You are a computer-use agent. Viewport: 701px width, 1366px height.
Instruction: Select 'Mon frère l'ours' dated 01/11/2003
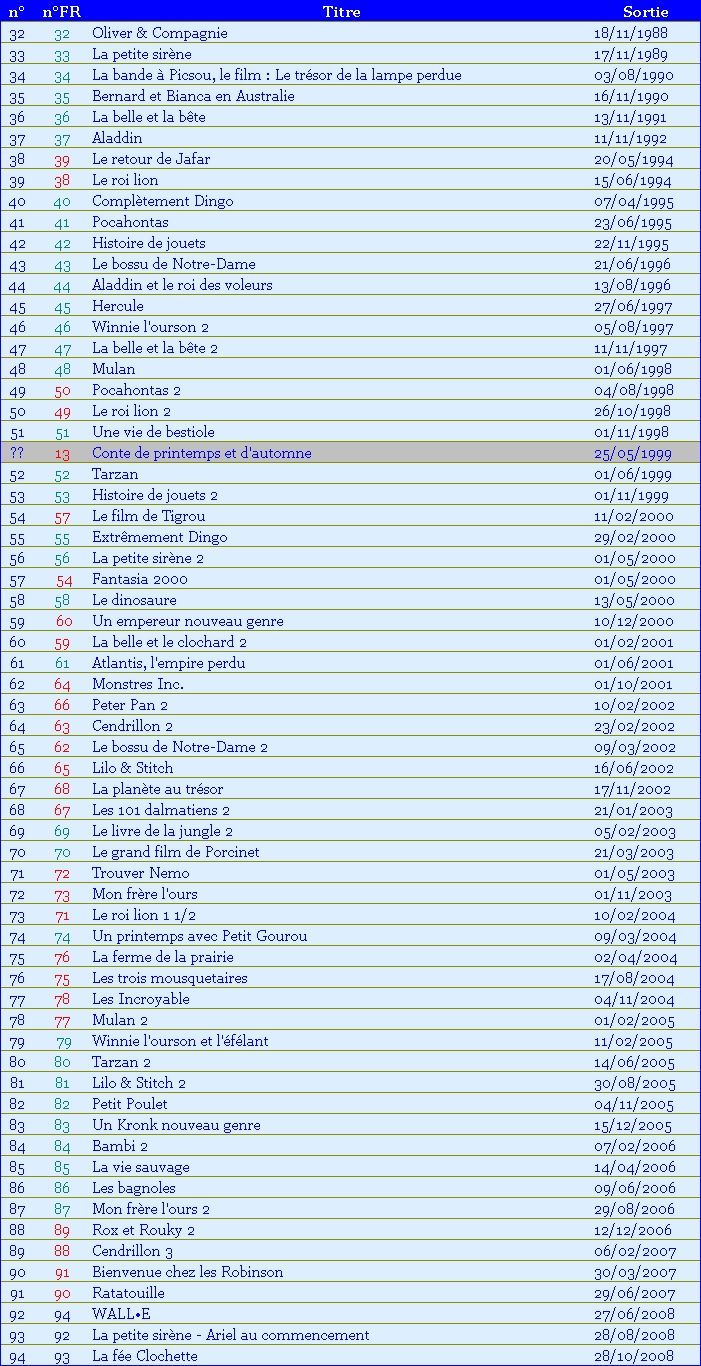[x=145, y=894]
